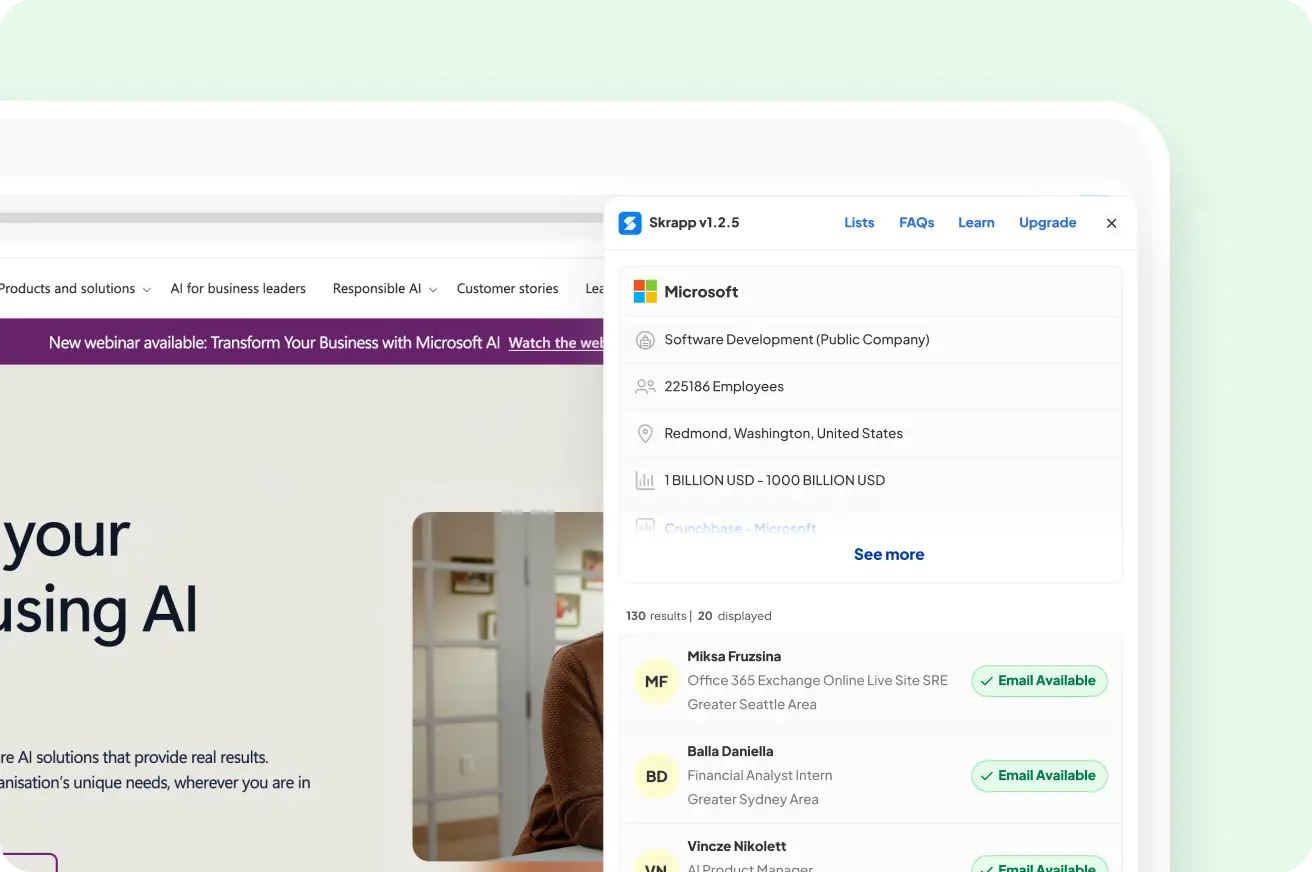Screen dimensions: 1312x872
Task: Click the employees icon next to 225186 Employees
Action: (x=645, y=386)
